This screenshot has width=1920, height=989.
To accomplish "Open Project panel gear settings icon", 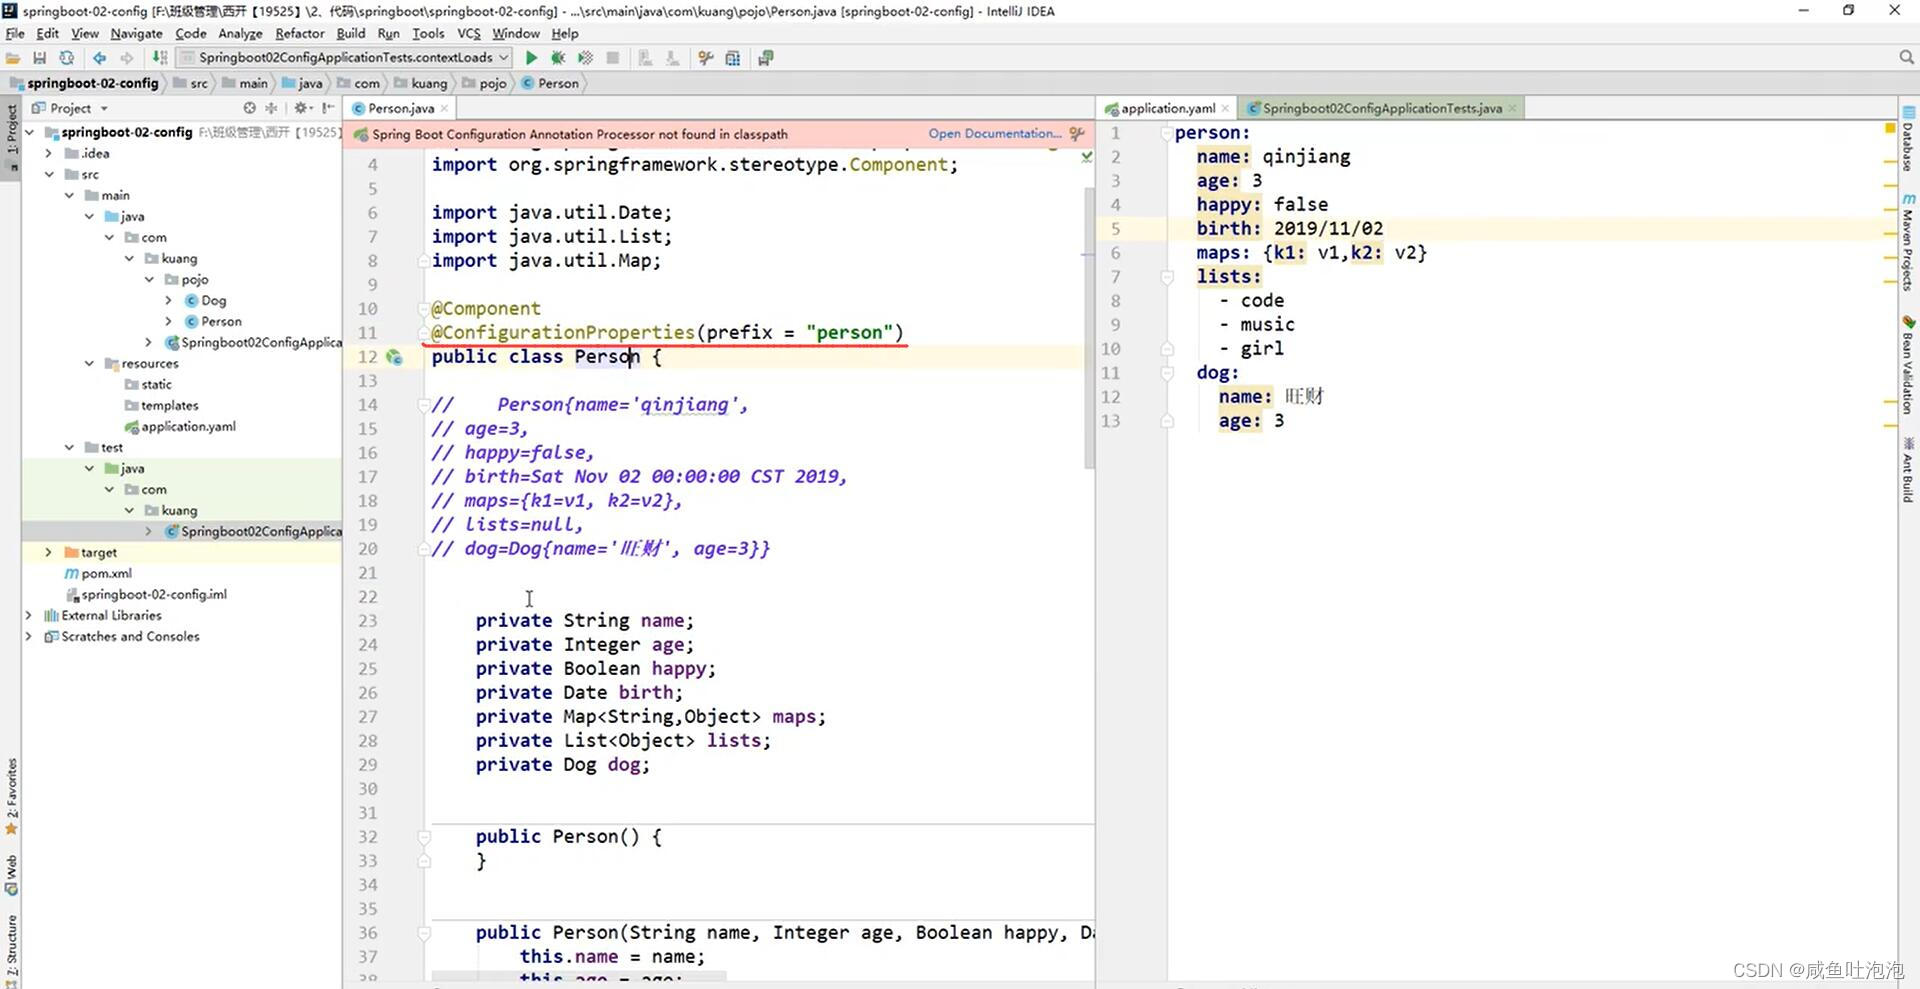I will click(x=301, y=108).
